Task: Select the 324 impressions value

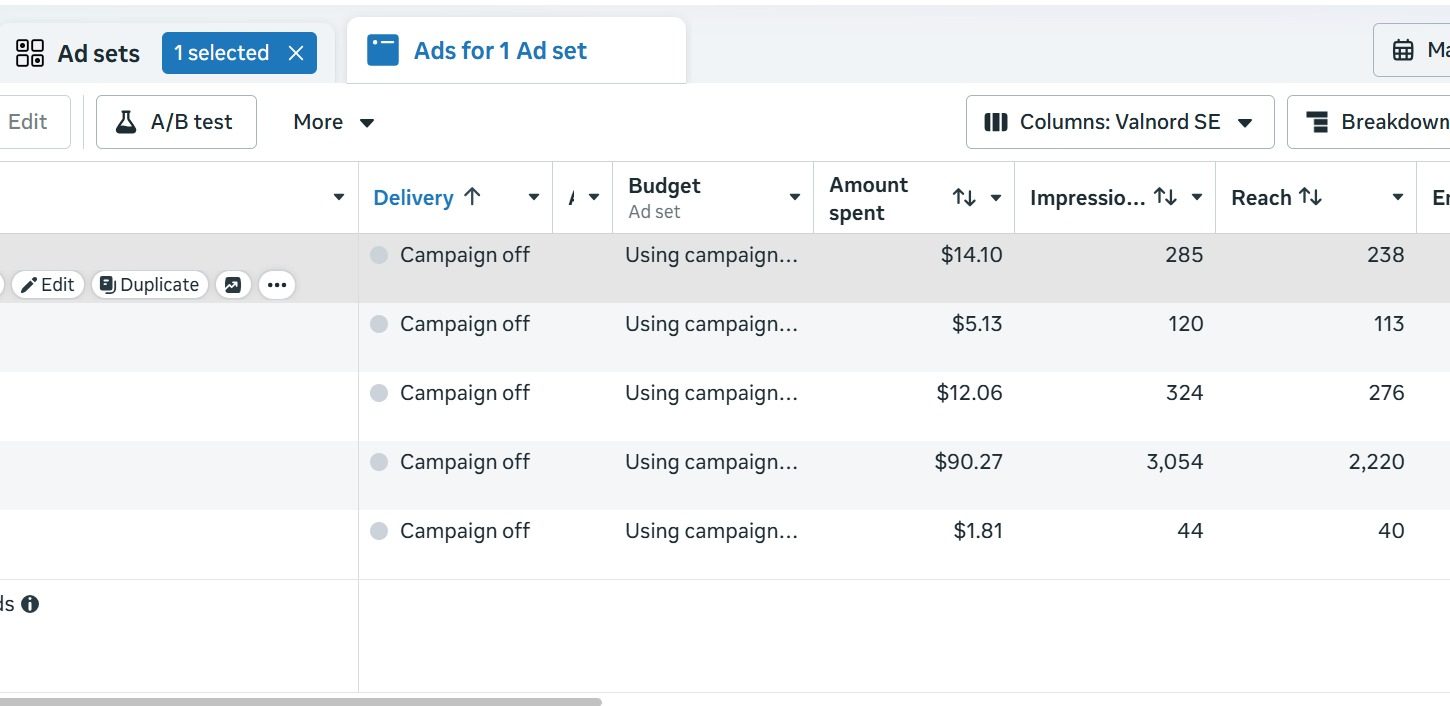Action: [x=1184, y=393]
